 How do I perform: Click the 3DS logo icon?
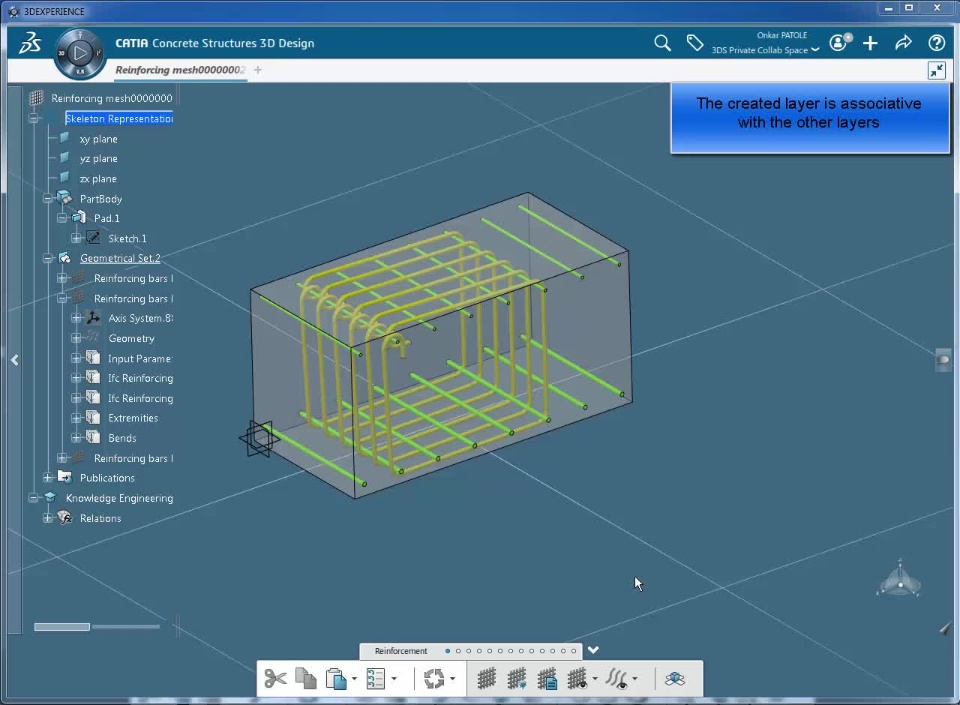pyautogui.click(x=29, y=43)
